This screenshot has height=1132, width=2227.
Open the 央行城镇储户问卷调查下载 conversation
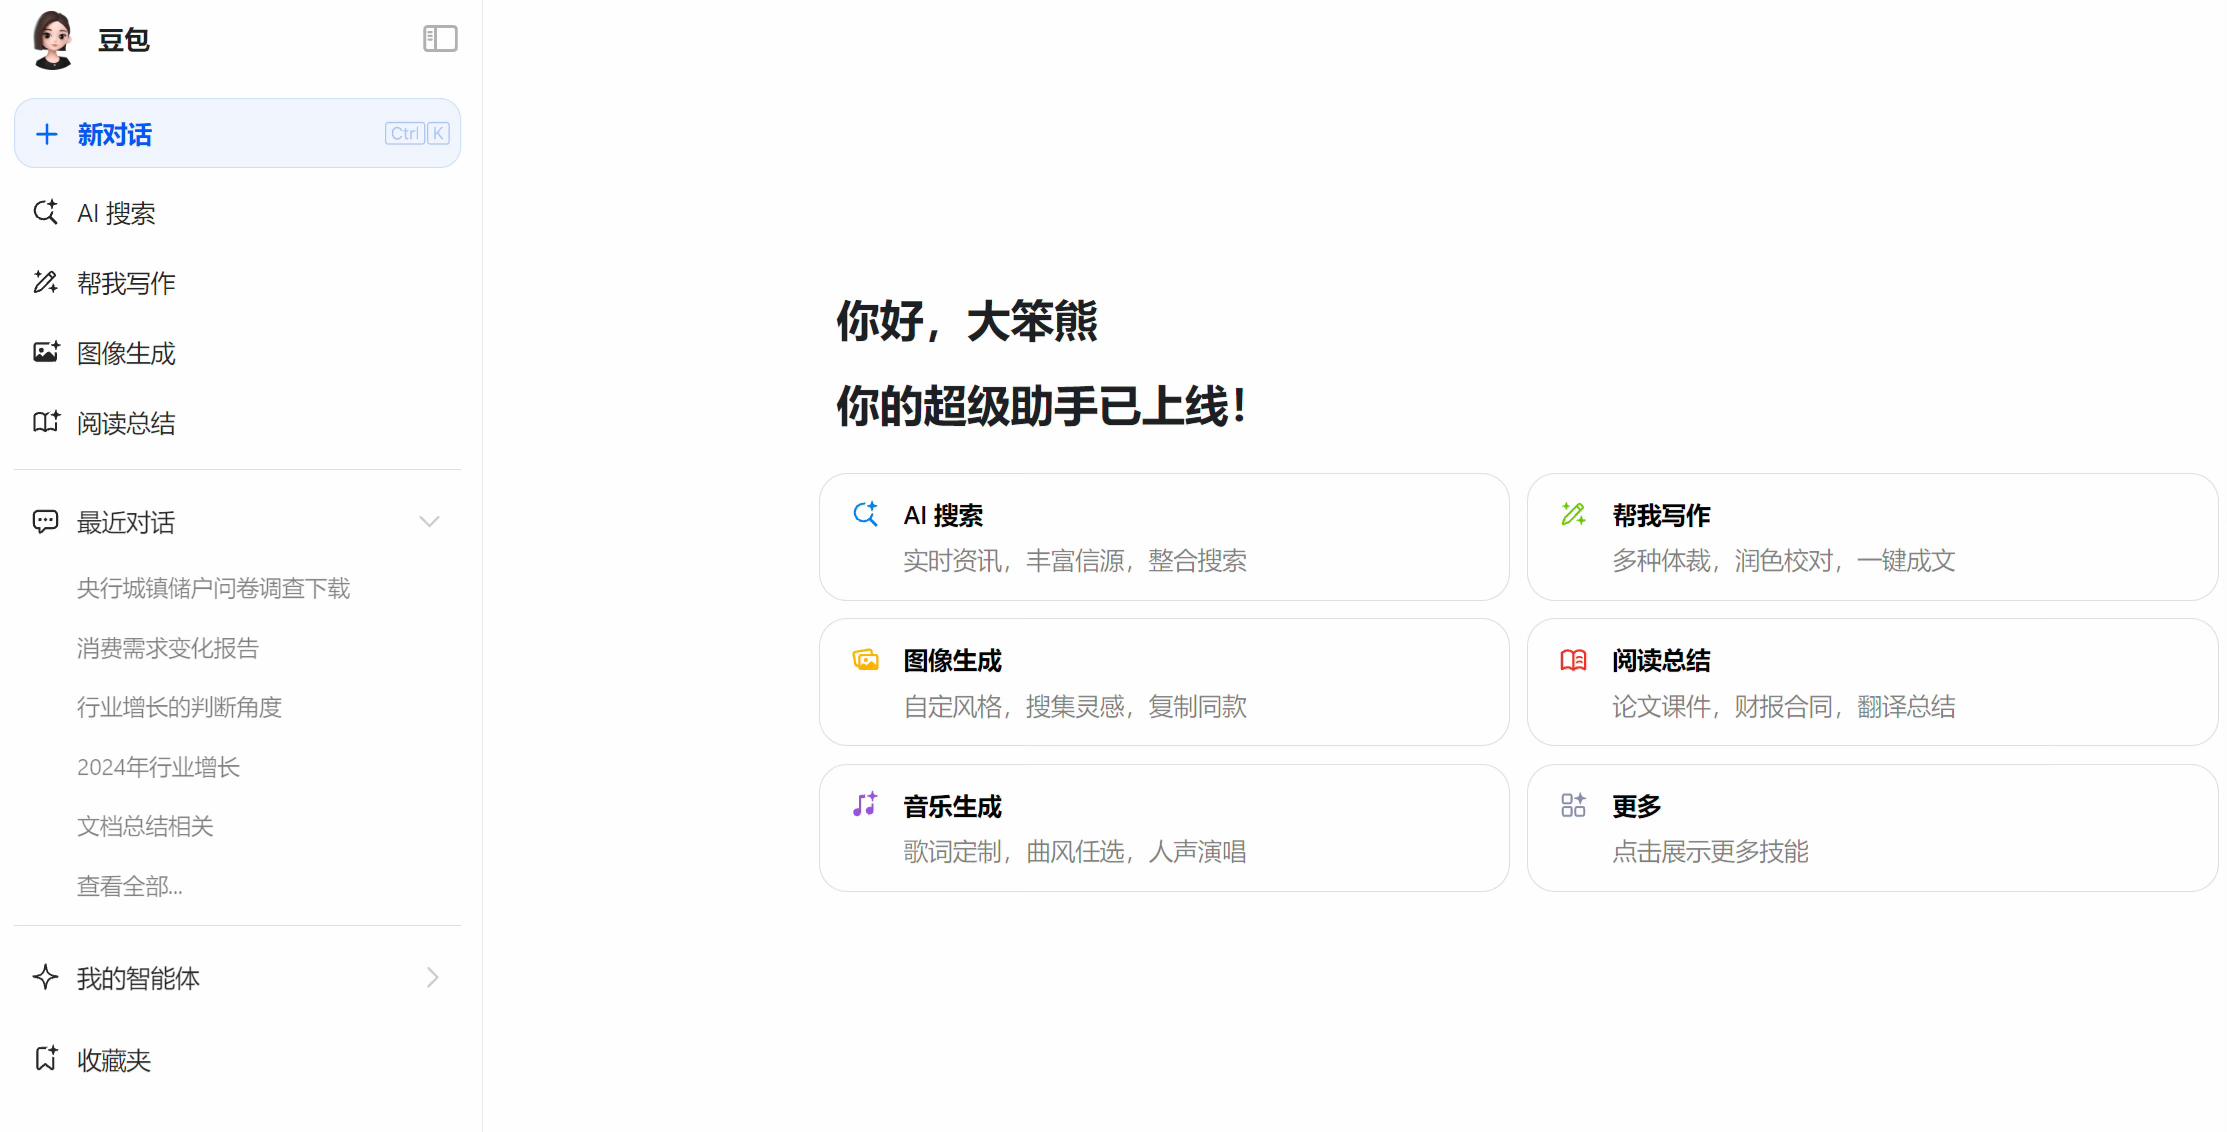(x=213, y=588)
